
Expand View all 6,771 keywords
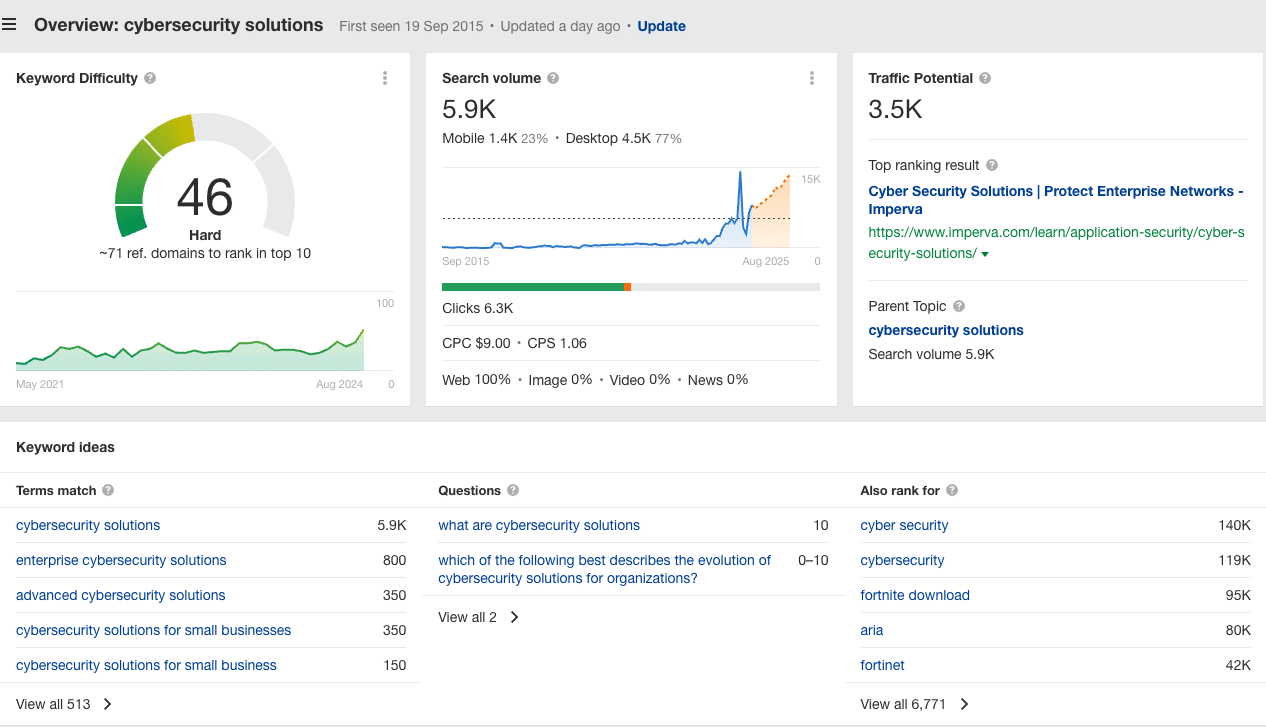(914, 704)
